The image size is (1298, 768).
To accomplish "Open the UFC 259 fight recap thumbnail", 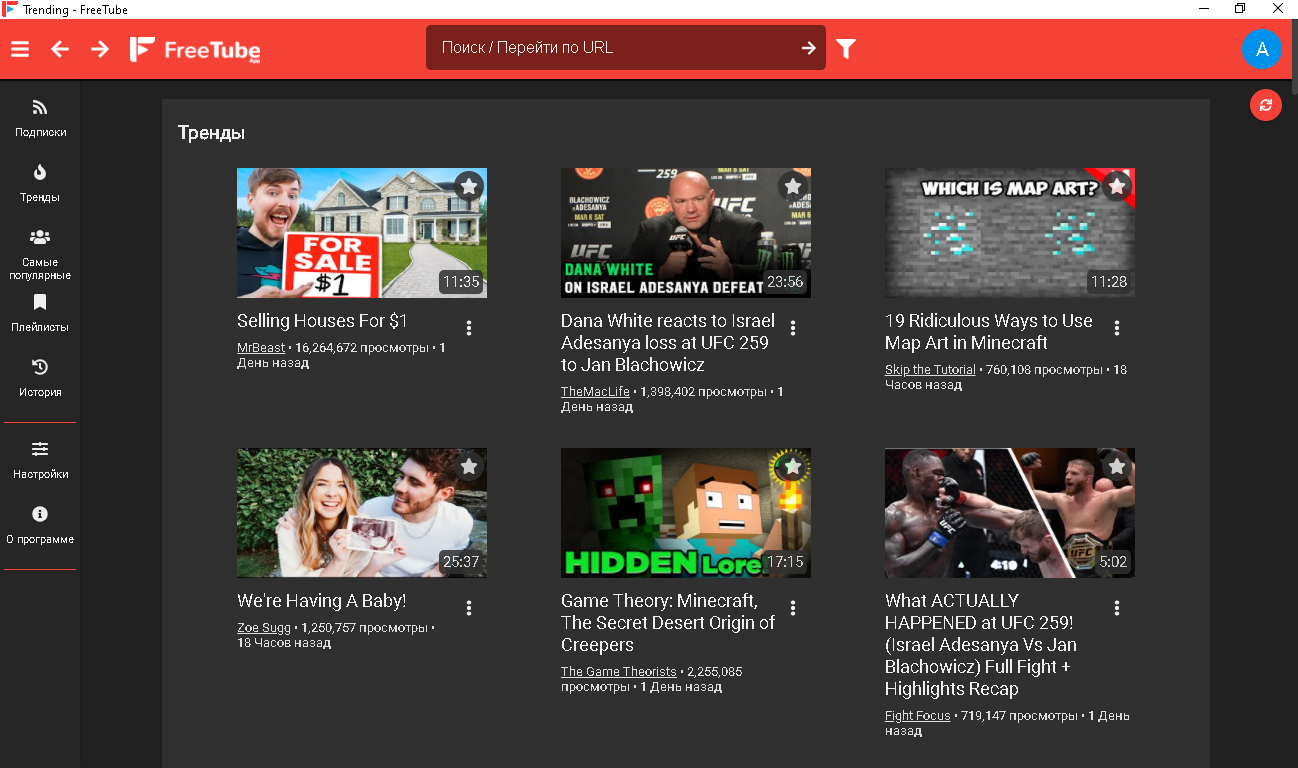I will click(x=1009, y=512).
